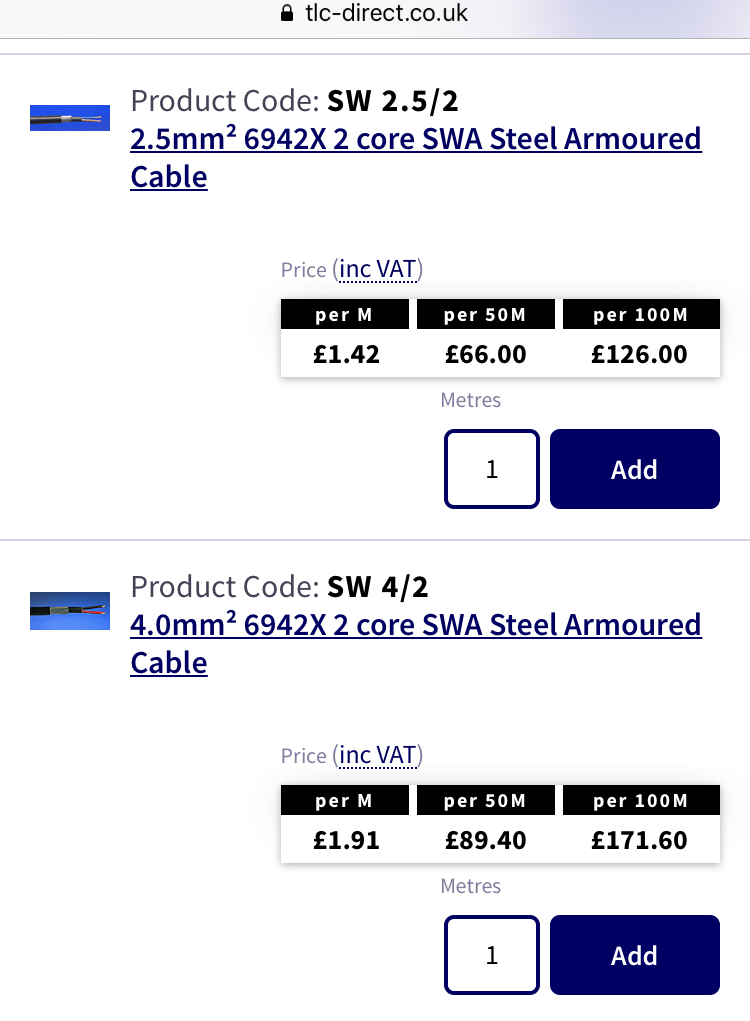Viewport: 750px width, 1021px height.
Task: Click the £171.60 per 100M price
Action: 640,840
